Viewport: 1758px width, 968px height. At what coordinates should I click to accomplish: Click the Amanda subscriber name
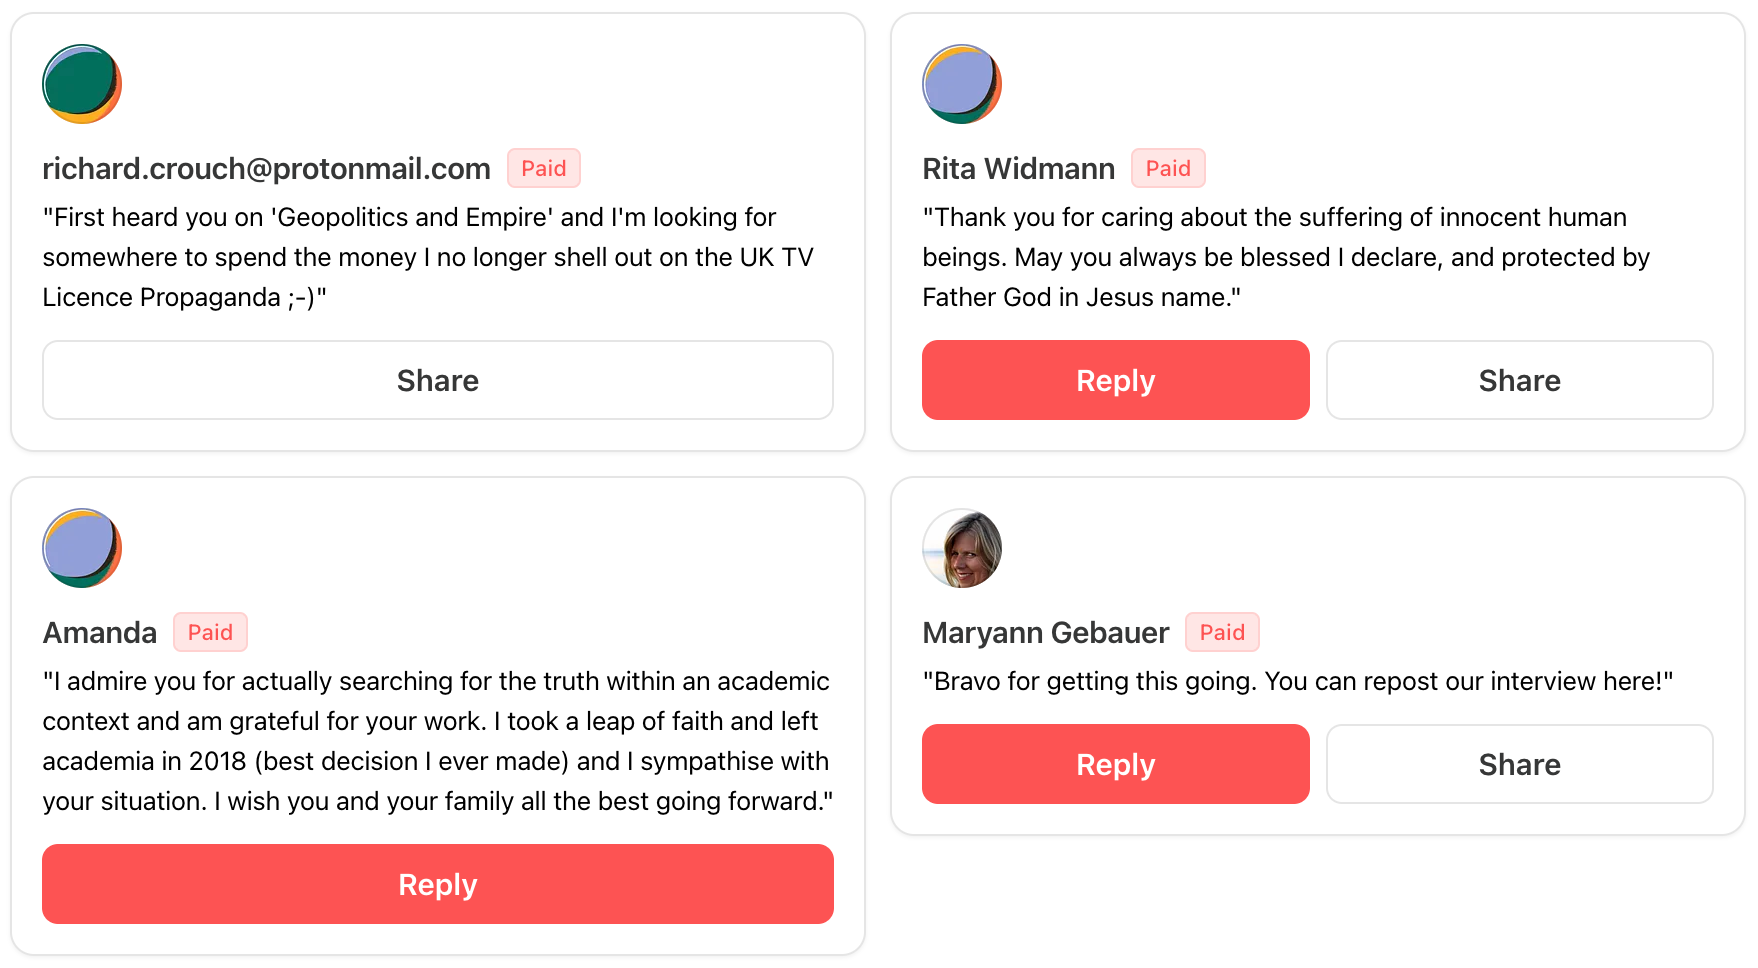(x=100, y=633)
